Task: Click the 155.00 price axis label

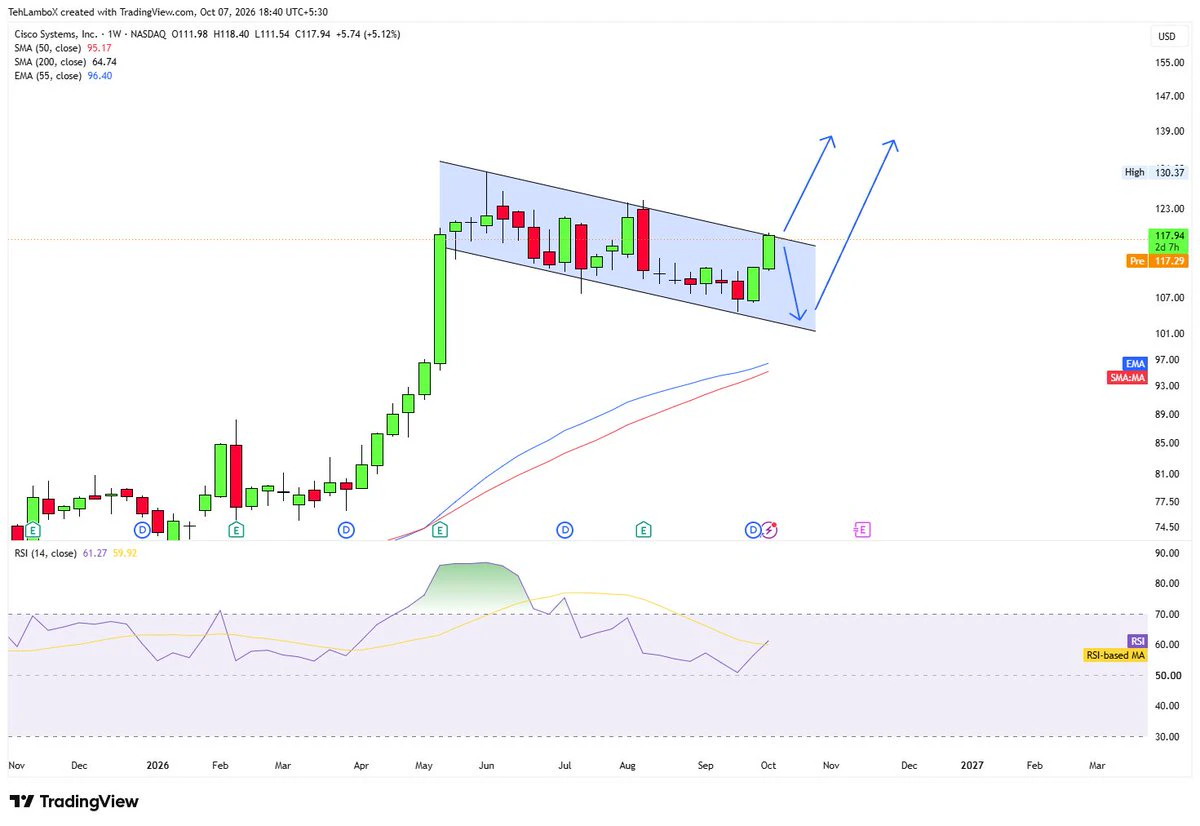Action: coord(1170,62)
